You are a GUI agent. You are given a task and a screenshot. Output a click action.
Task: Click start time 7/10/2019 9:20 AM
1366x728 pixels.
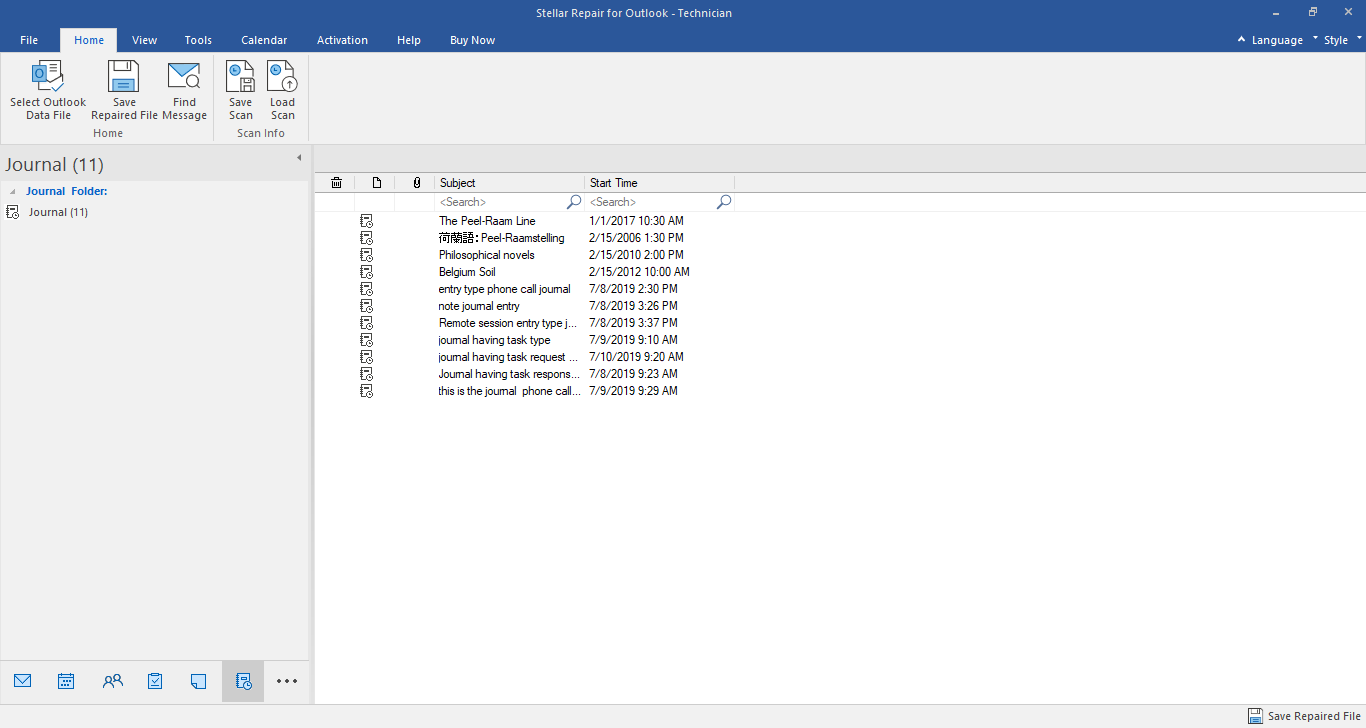(x=637, y=357)
